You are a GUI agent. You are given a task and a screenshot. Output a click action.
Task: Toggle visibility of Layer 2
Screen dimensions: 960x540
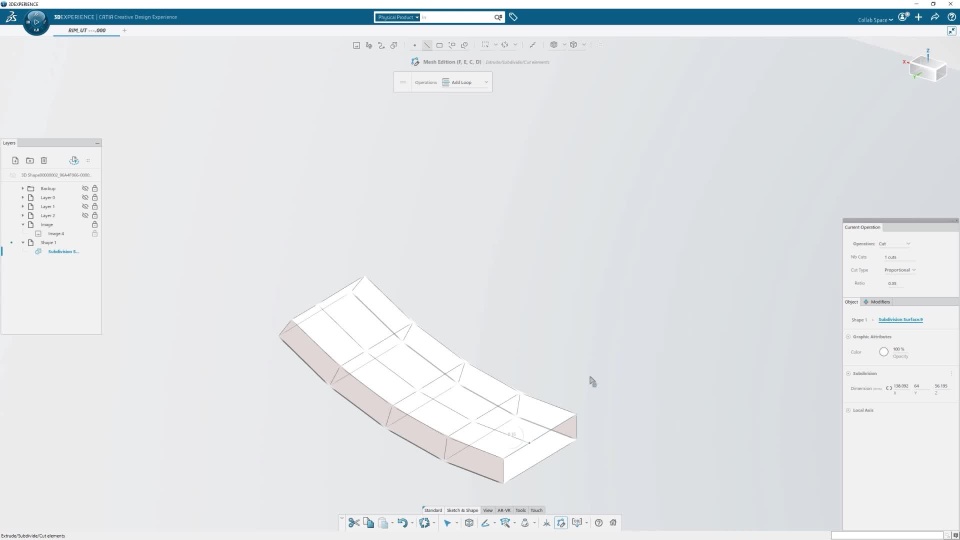85,216
